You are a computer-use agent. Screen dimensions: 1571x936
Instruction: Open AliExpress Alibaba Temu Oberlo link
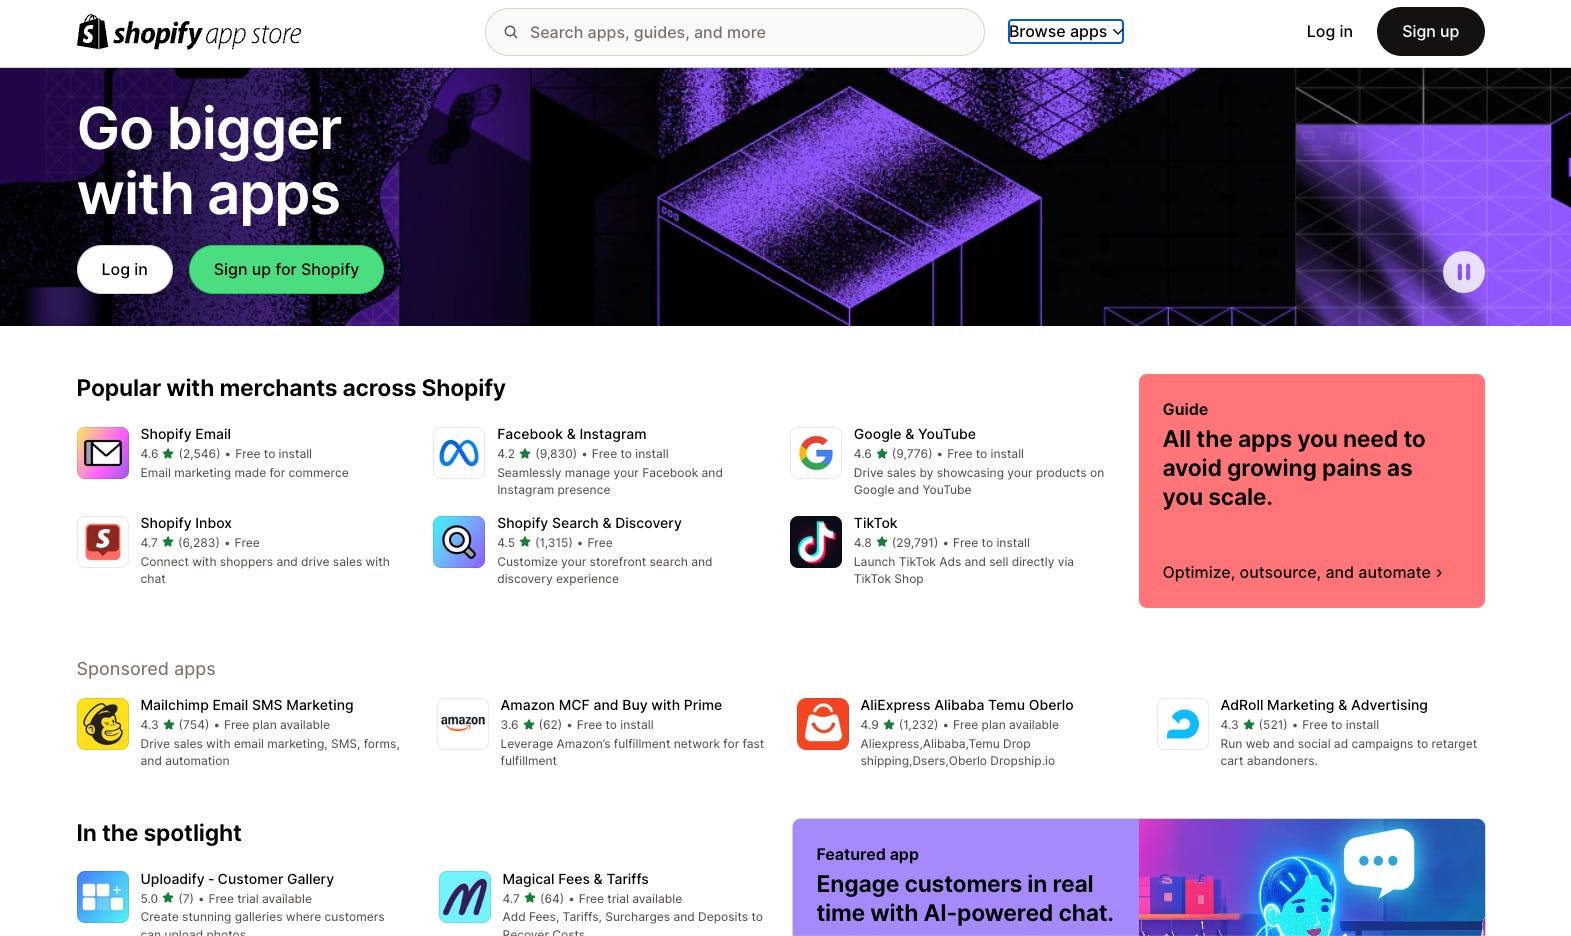[967, 705]
